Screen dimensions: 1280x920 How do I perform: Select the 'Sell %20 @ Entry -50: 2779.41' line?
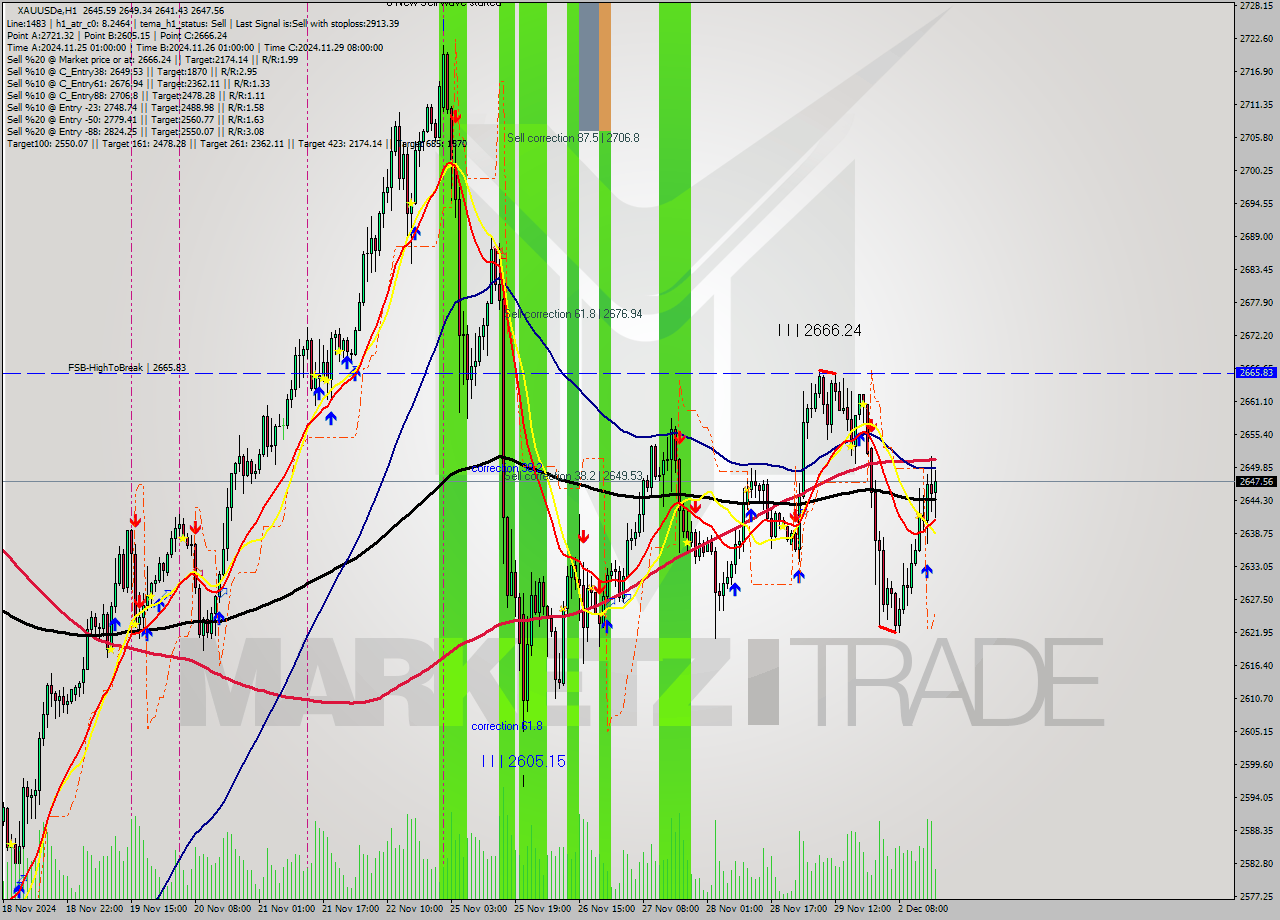point(135,119)
